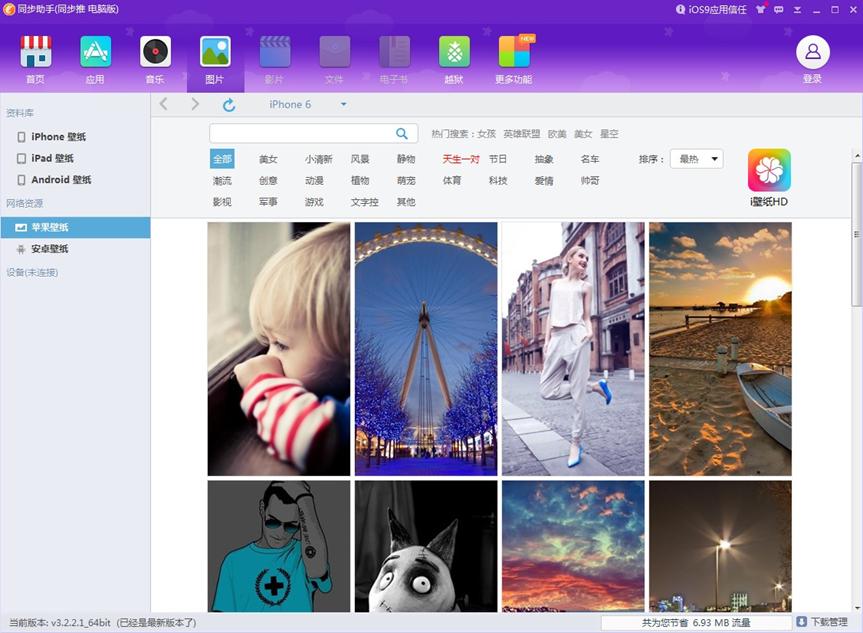This screenshot has height=633, width=863.
Task: Select the 全部 category filter
Action: click(222, 159)
